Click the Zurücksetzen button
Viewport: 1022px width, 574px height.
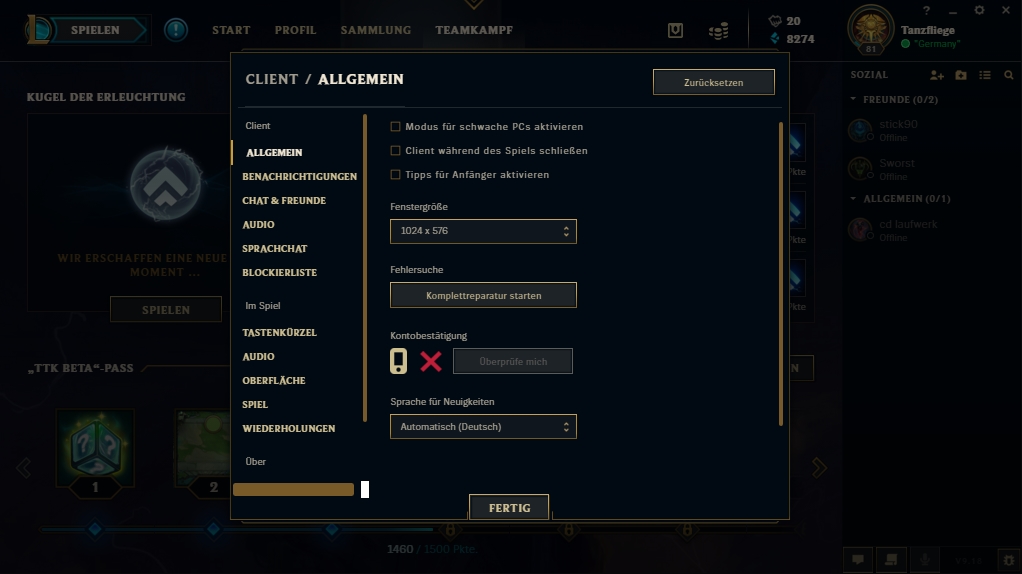[714, 82]
